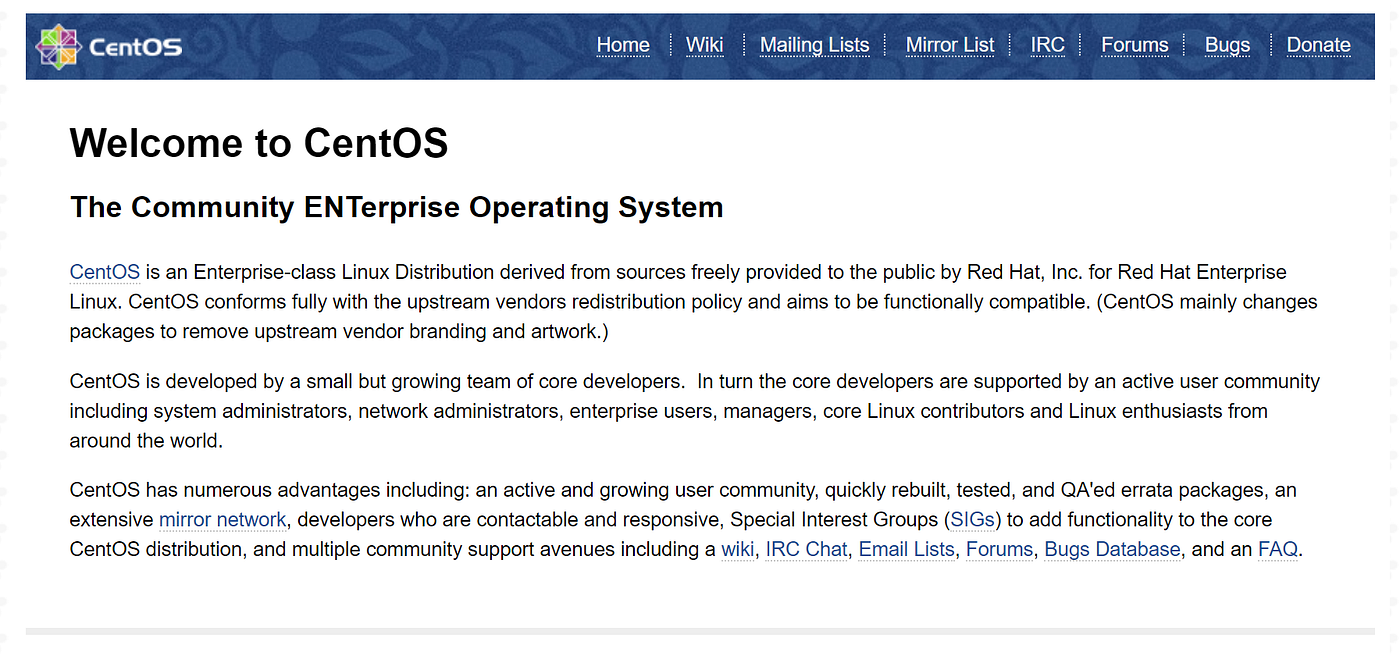This screenshot has height=660, width=1400.
Task: Click the CentOS four-square logo icon
Action: (x=58, y=45)
